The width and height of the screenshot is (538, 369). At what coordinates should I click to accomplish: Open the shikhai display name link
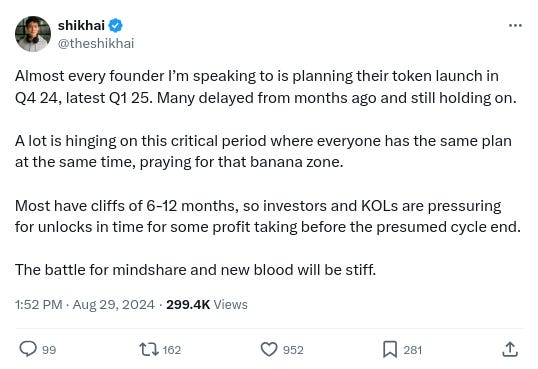pos(81,25)
